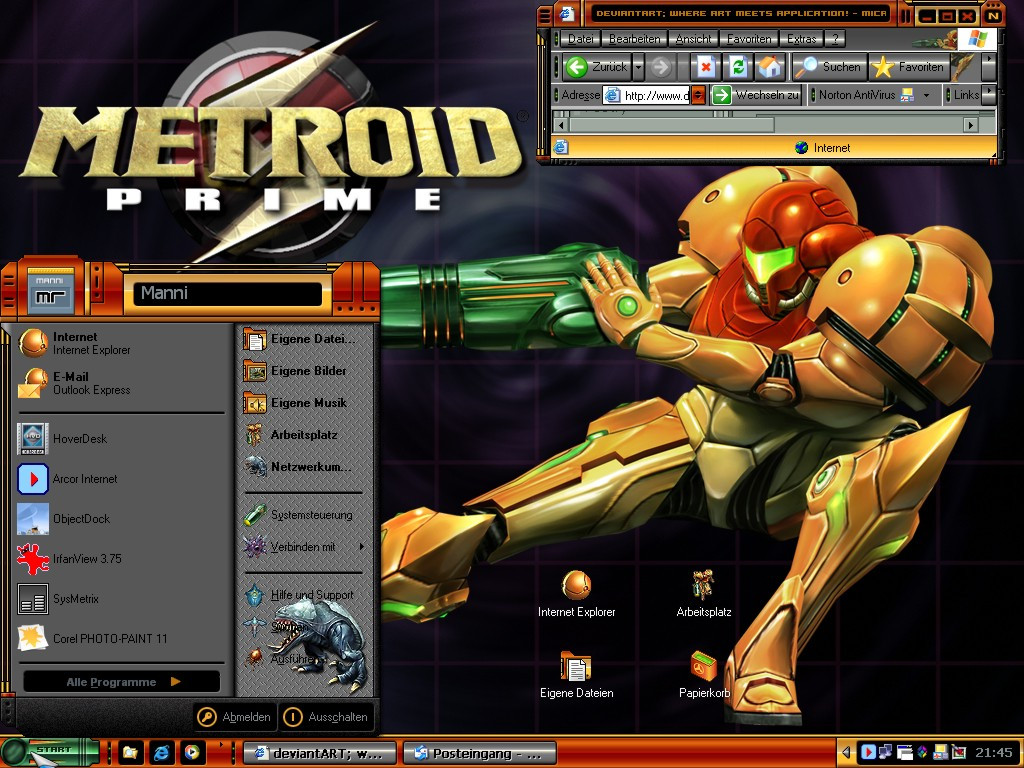
Task: Select the Papierkorb desktop icon
Action: click(x=704, y=675)
